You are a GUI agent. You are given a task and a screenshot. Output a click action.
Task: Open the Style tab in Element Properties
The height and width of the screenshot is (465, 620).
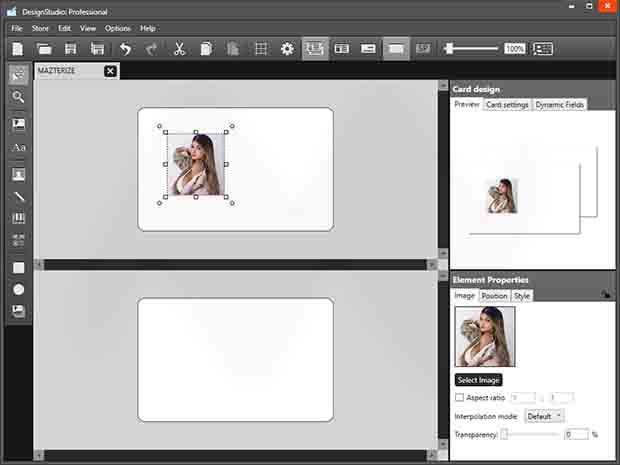(522, 296)
